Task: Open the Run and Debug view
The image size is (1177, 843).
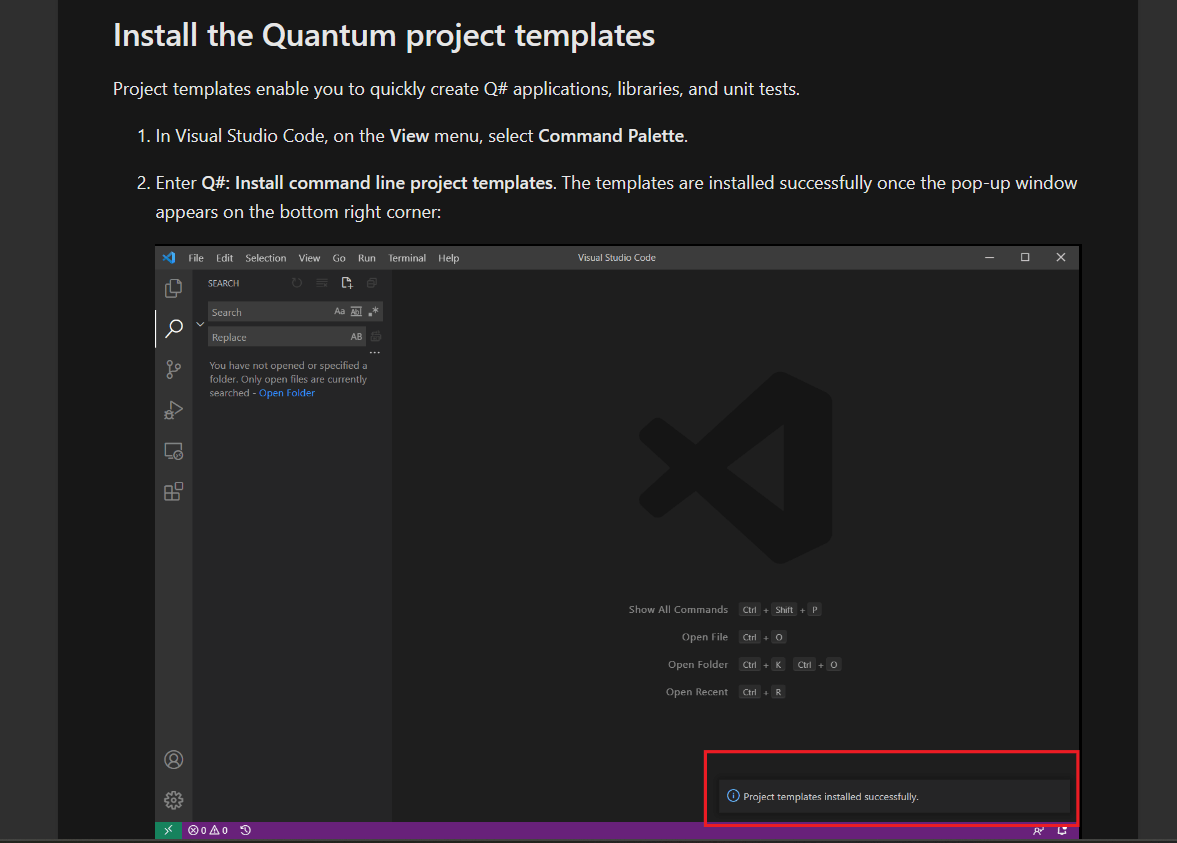Action: pos(173,410)
